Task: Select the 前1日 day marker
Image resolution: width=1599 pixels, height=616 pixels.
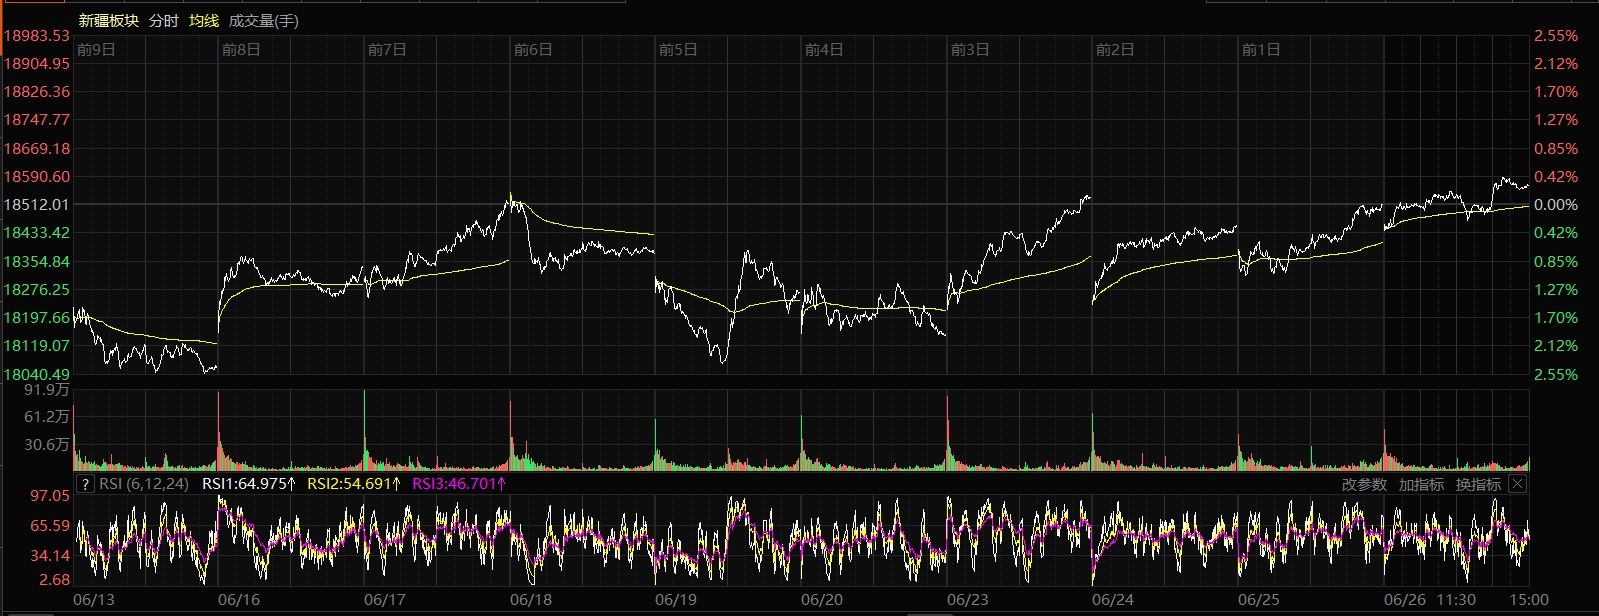Action: click(1260, 49)
